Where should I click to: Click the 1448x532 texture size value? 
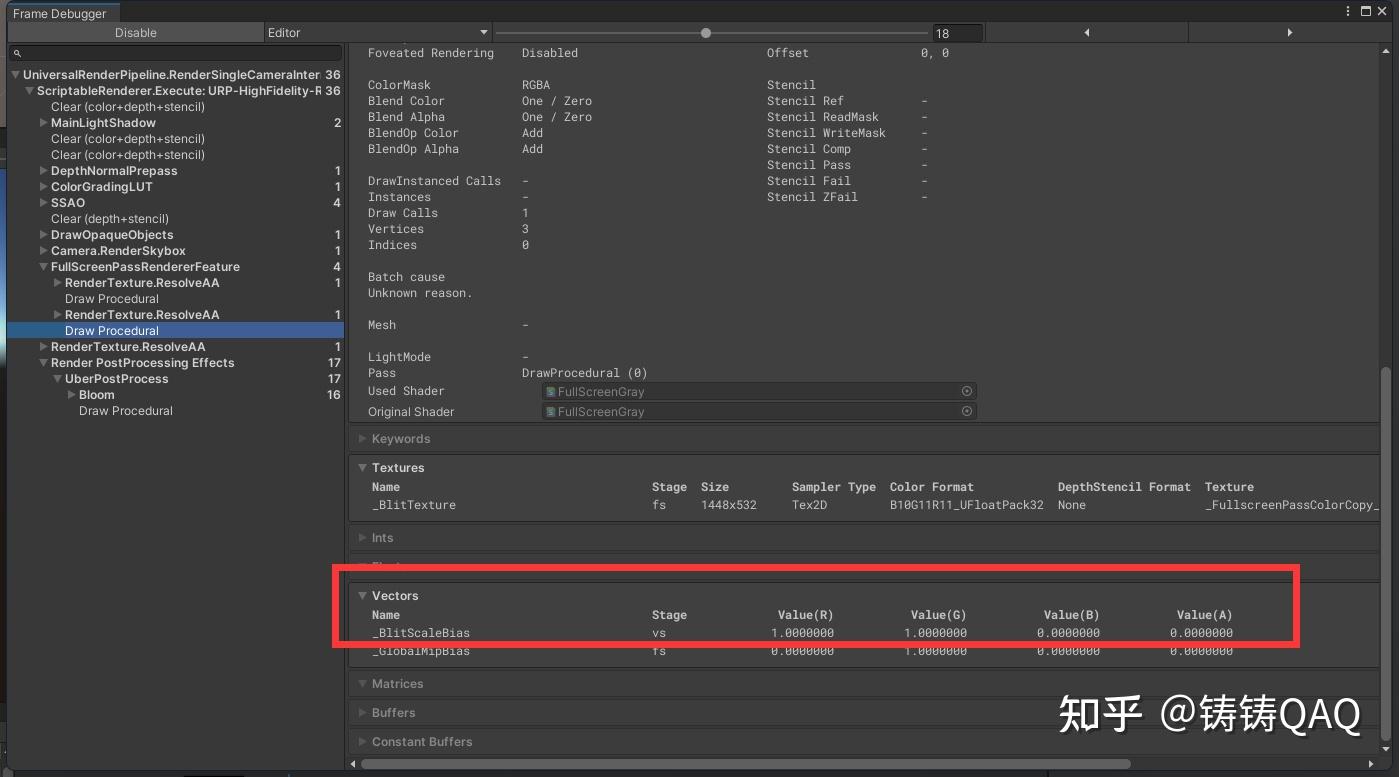pos(729,505)
